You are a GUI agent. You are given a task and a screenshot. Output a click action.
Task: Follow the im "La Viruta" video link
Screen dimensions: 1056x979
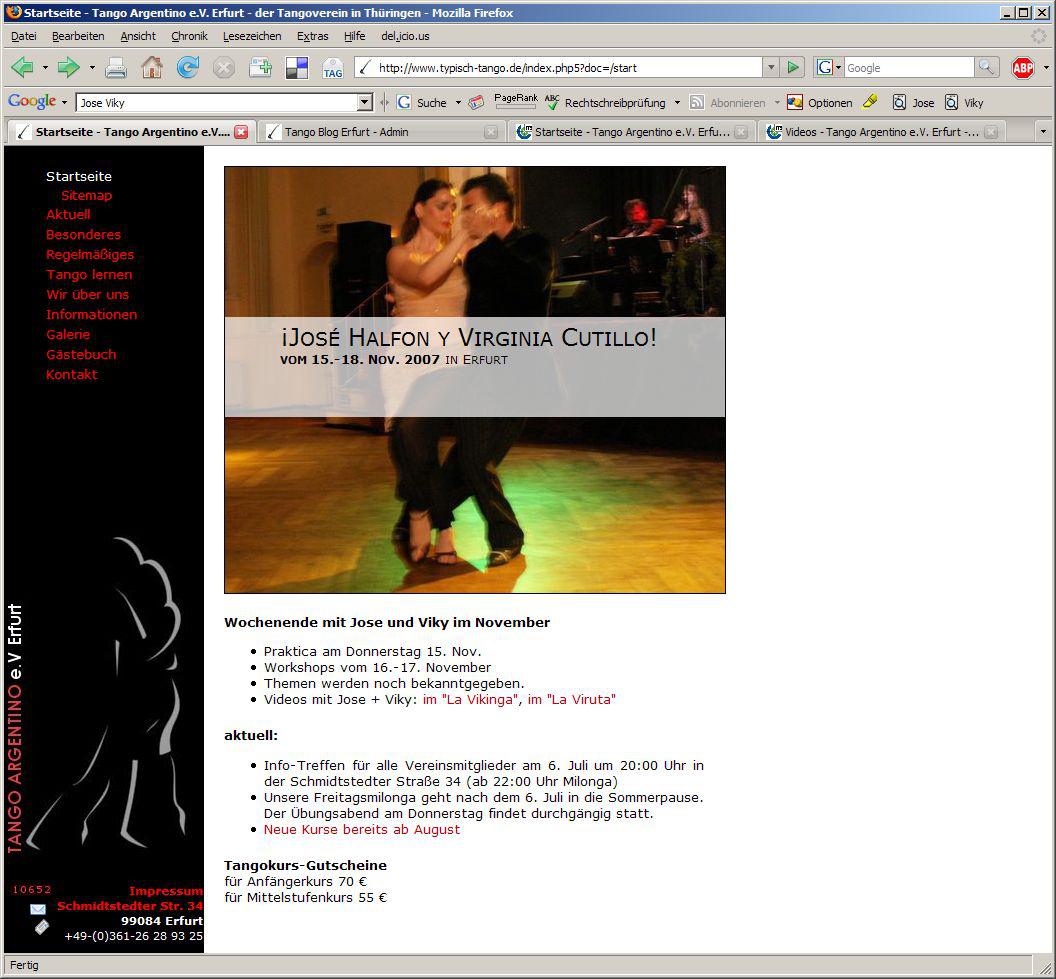571,699
